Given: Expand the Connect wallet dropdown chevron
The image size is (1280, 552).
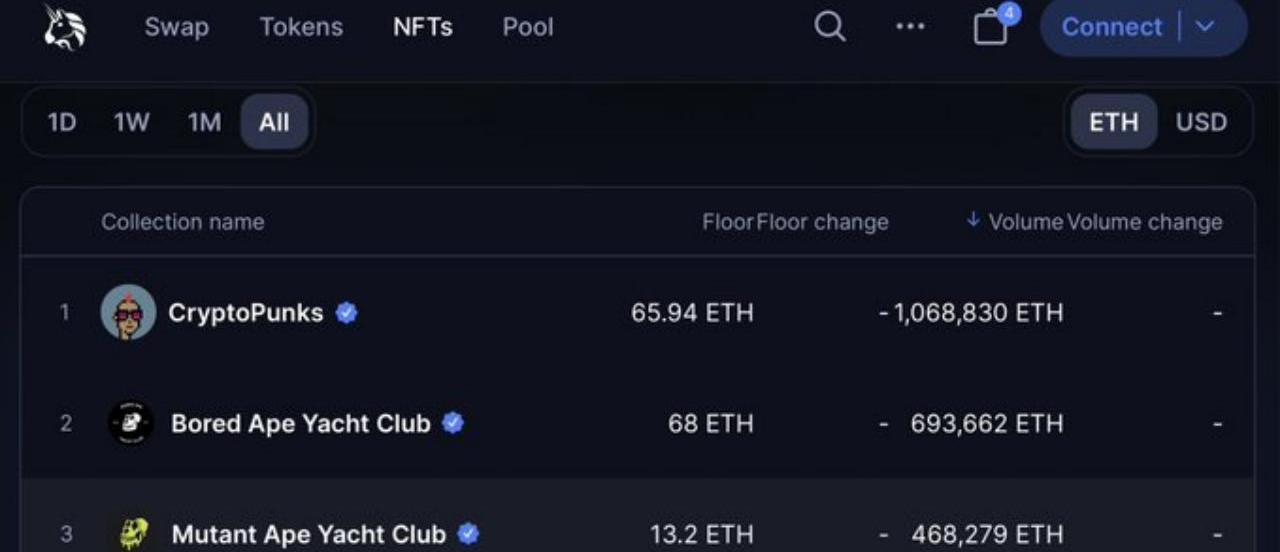Looking at the screenshot, I should click(x=1205, y=27).
